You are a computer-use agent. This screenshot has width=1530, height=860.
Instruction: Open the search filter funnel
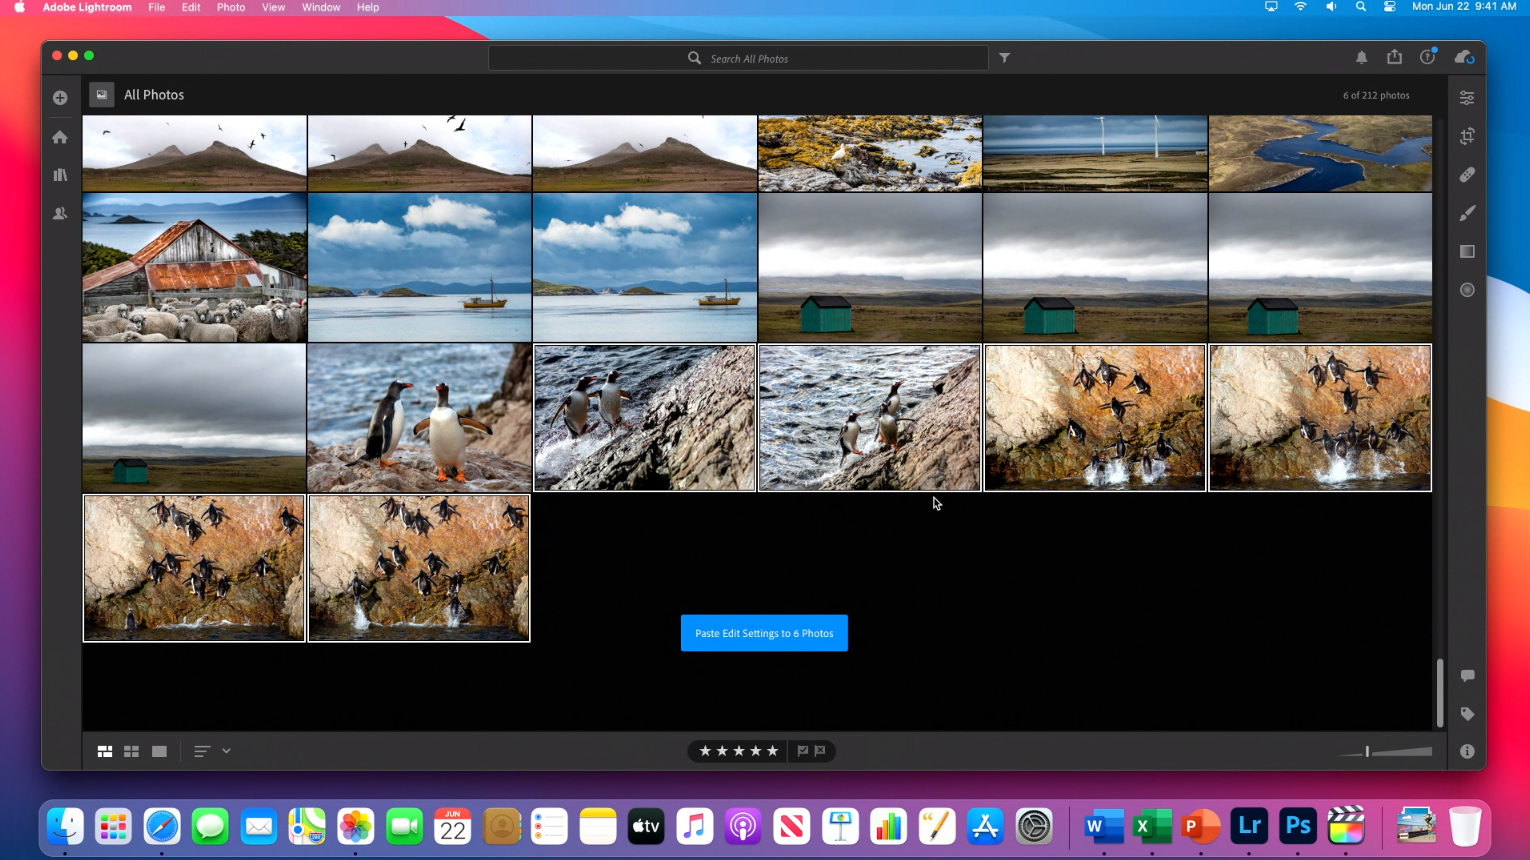tap(1004, 58)
